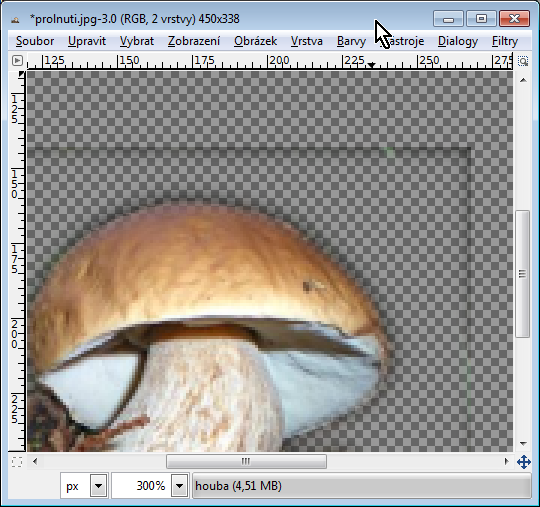The image size is (540, 507).
Task: Open the Vrstva menu
Action: 307,41
